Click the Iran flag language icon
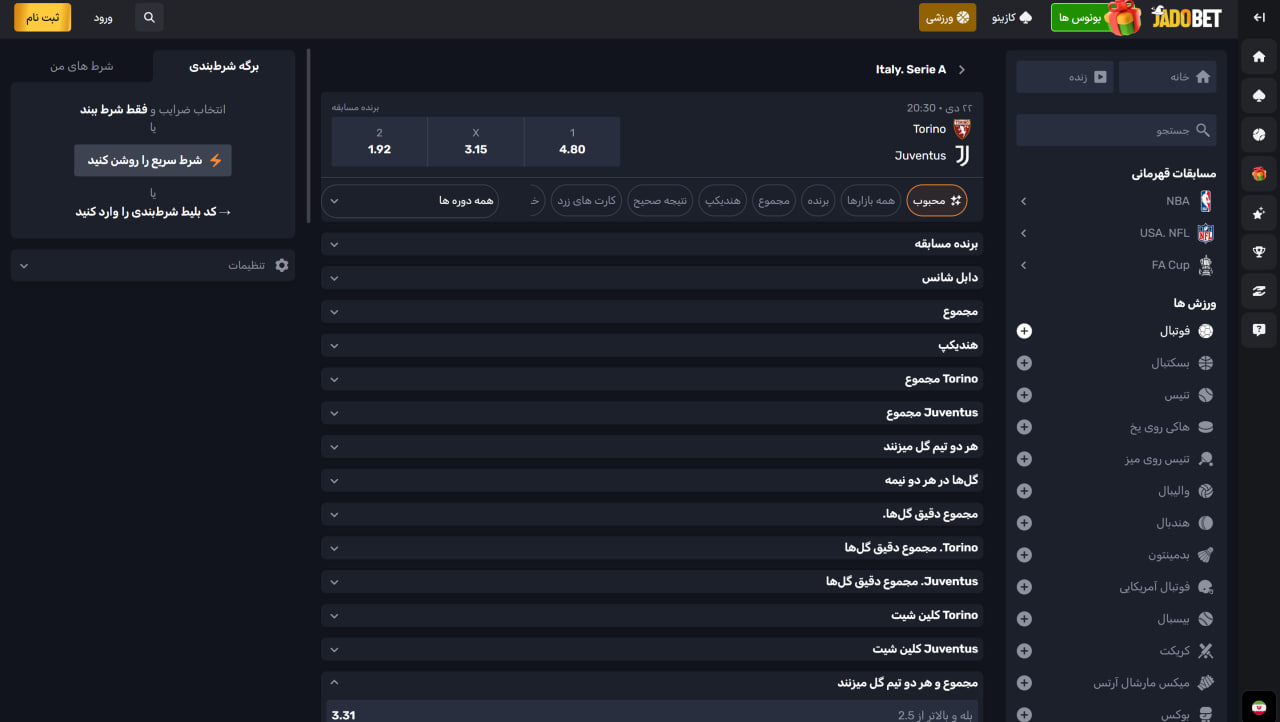 [x=1259, y=707]
